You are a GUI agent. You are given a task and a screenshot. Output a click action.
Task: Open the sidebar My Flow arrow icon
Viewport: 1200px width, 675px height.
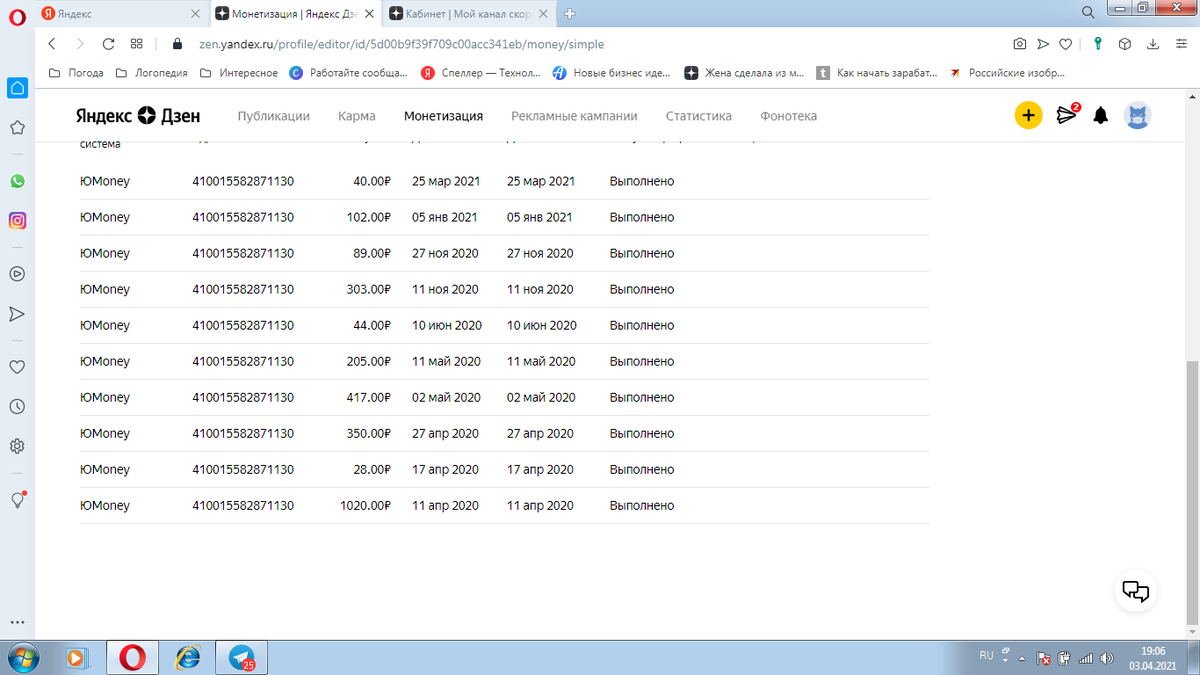[x=17, y=313]
